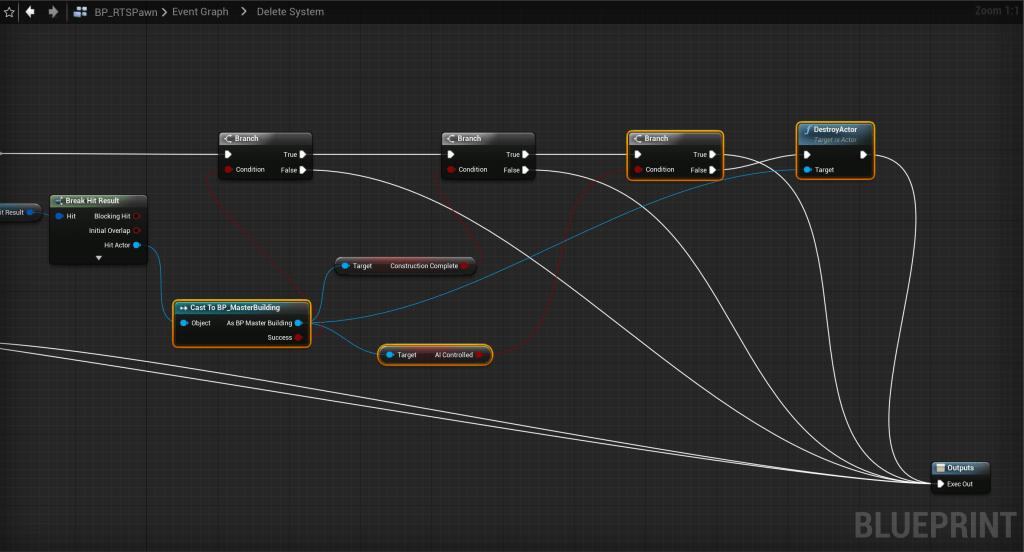Click the Outputs node icon
Viewport: 1024px width, 552px height.
point(940,468)
